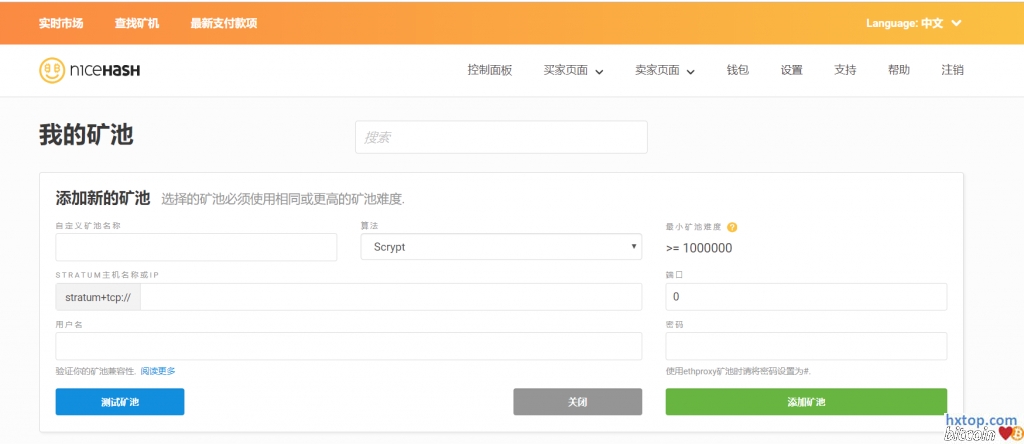The image size is (1024, 444).
Task: Click the green 添加矿池 button
Action: pyautogui.click(x=806, y=402)
